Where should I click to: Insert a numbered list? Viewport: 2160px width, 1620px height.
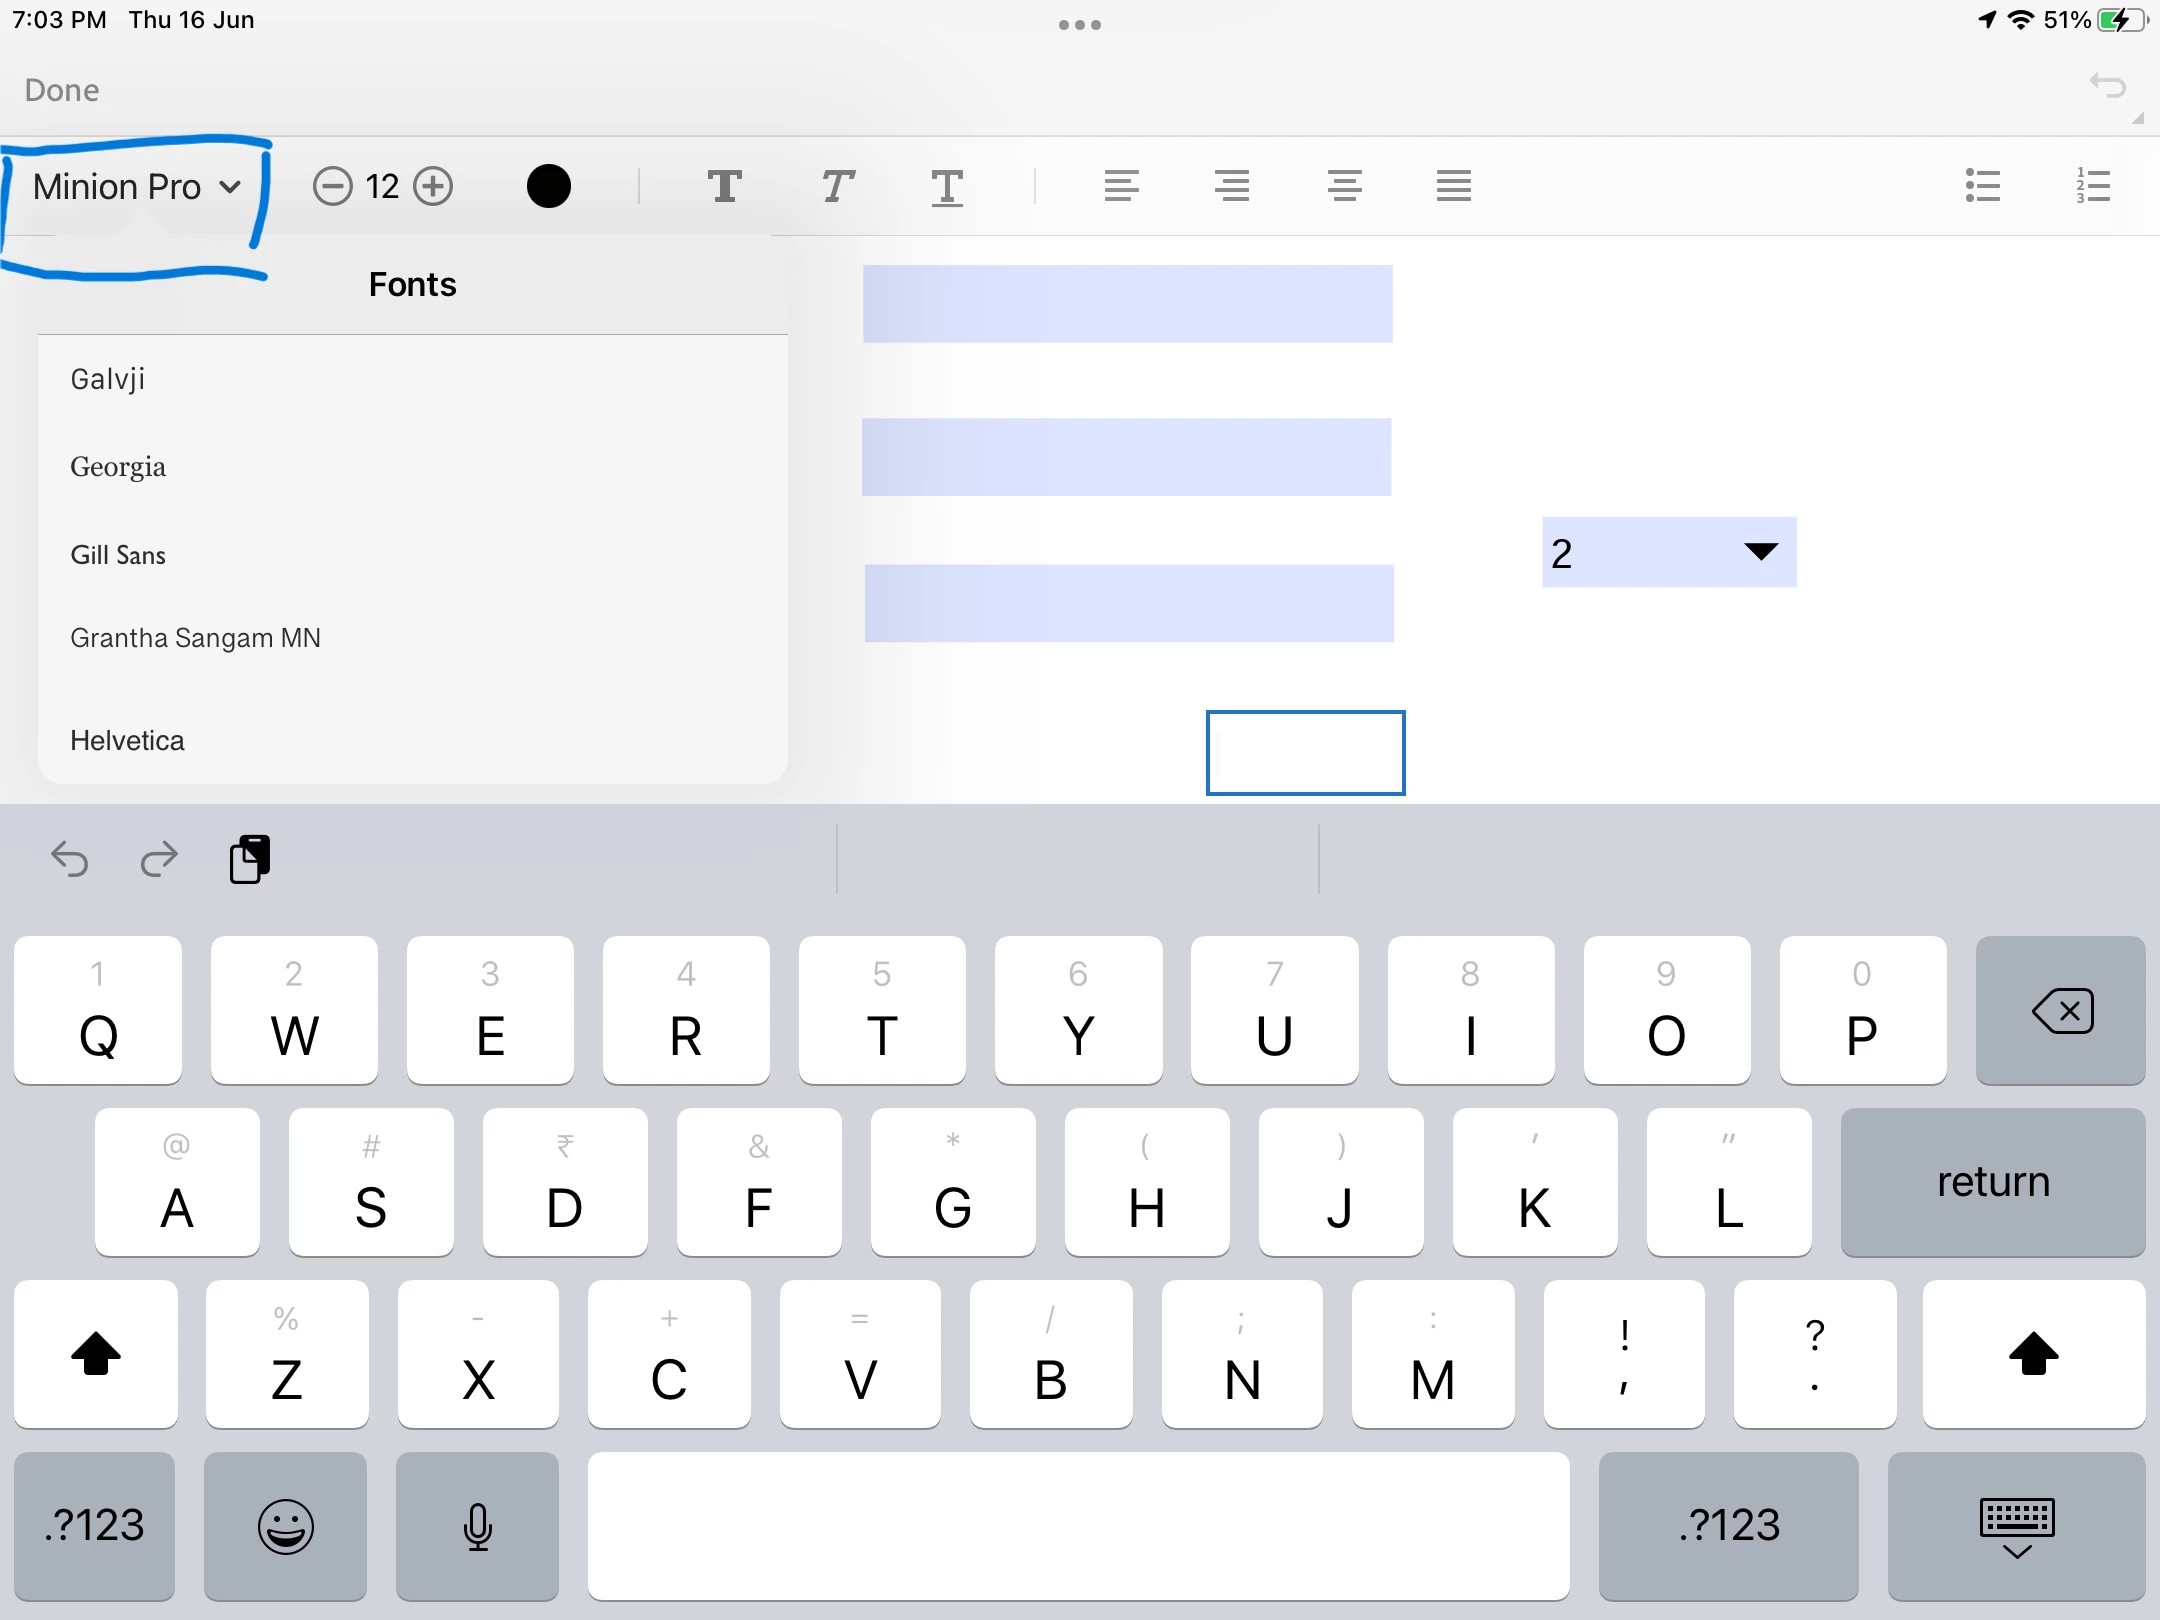tap(2092, 186)
